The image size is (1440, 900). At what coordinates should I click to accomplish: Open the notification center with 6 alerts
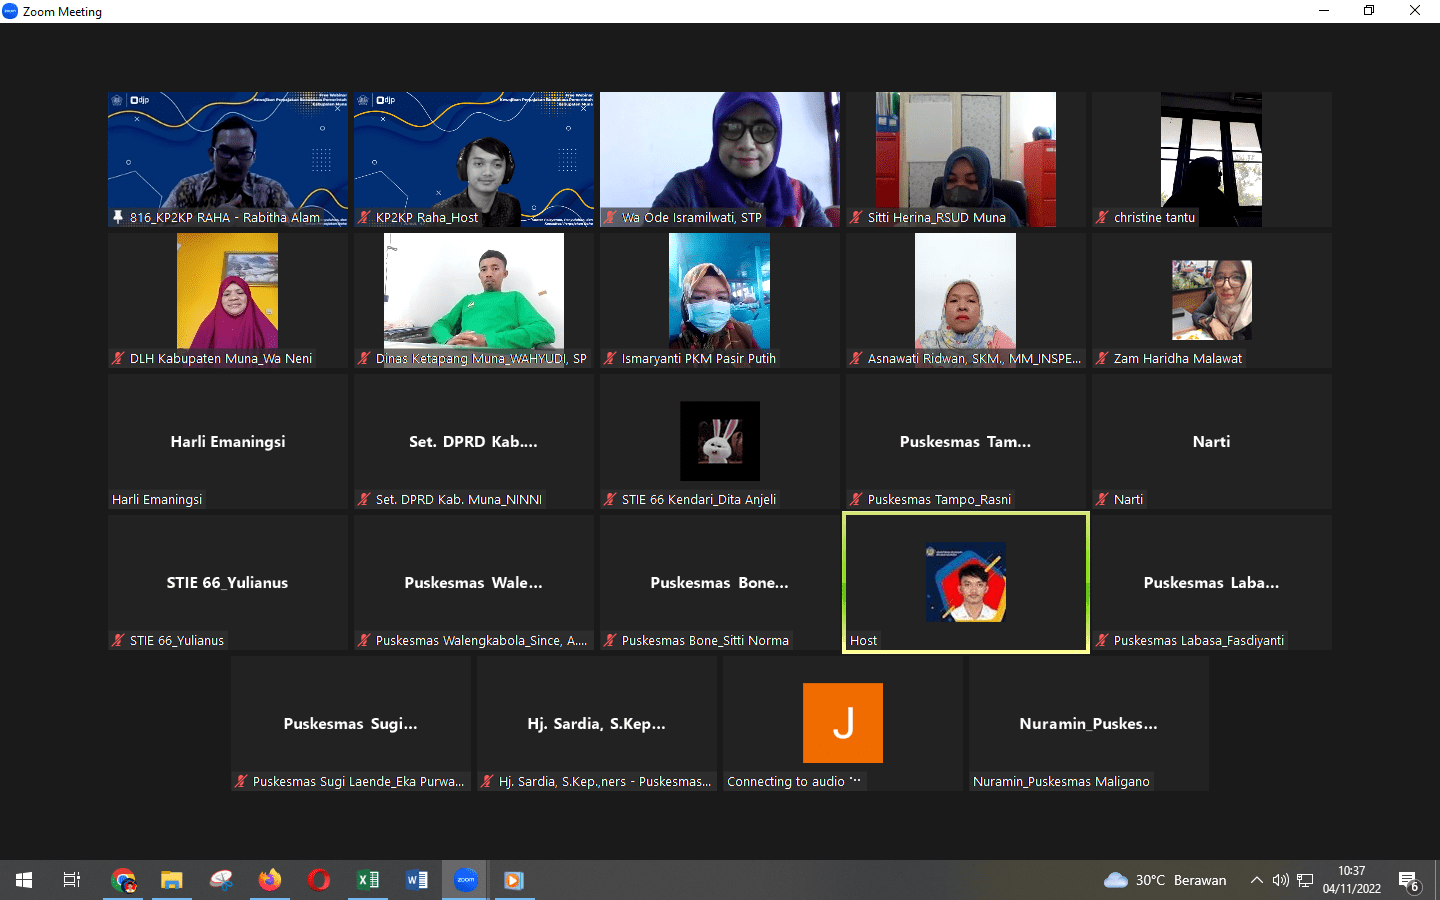click(x=1409, y=881)
